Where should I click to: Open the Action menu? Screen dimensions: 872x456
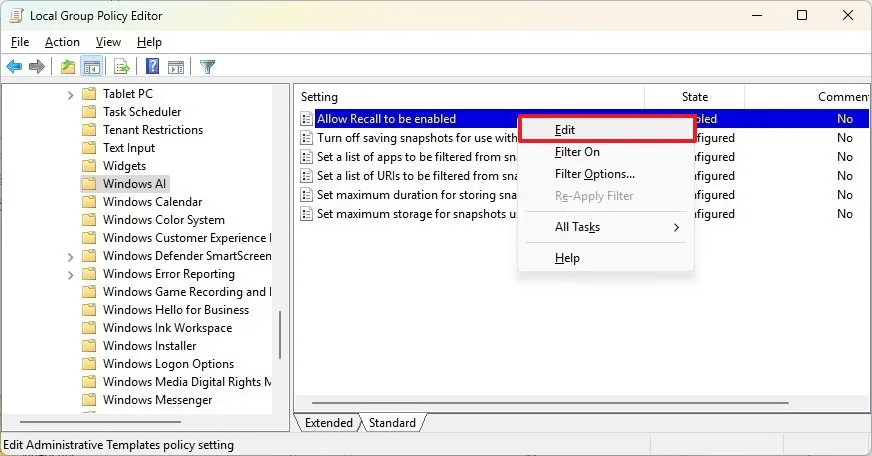tap(62, 42)
